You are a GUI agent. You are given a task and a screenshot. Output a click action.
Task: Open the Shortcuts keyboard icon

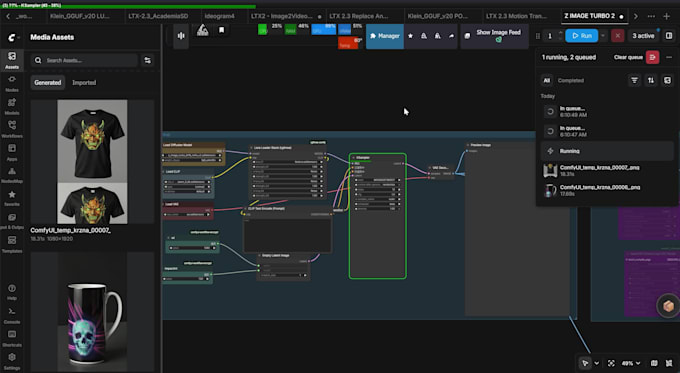click(12, 338)
